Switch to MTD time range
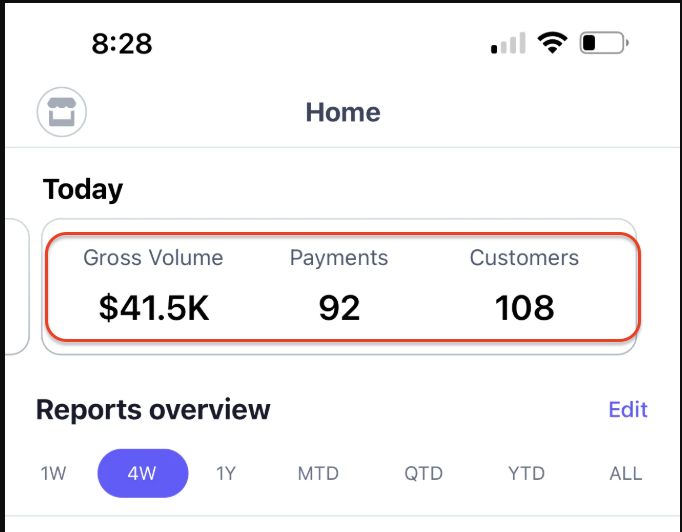Image resolution: width=682 pixels, height=532 pixels. click(318, 473)
